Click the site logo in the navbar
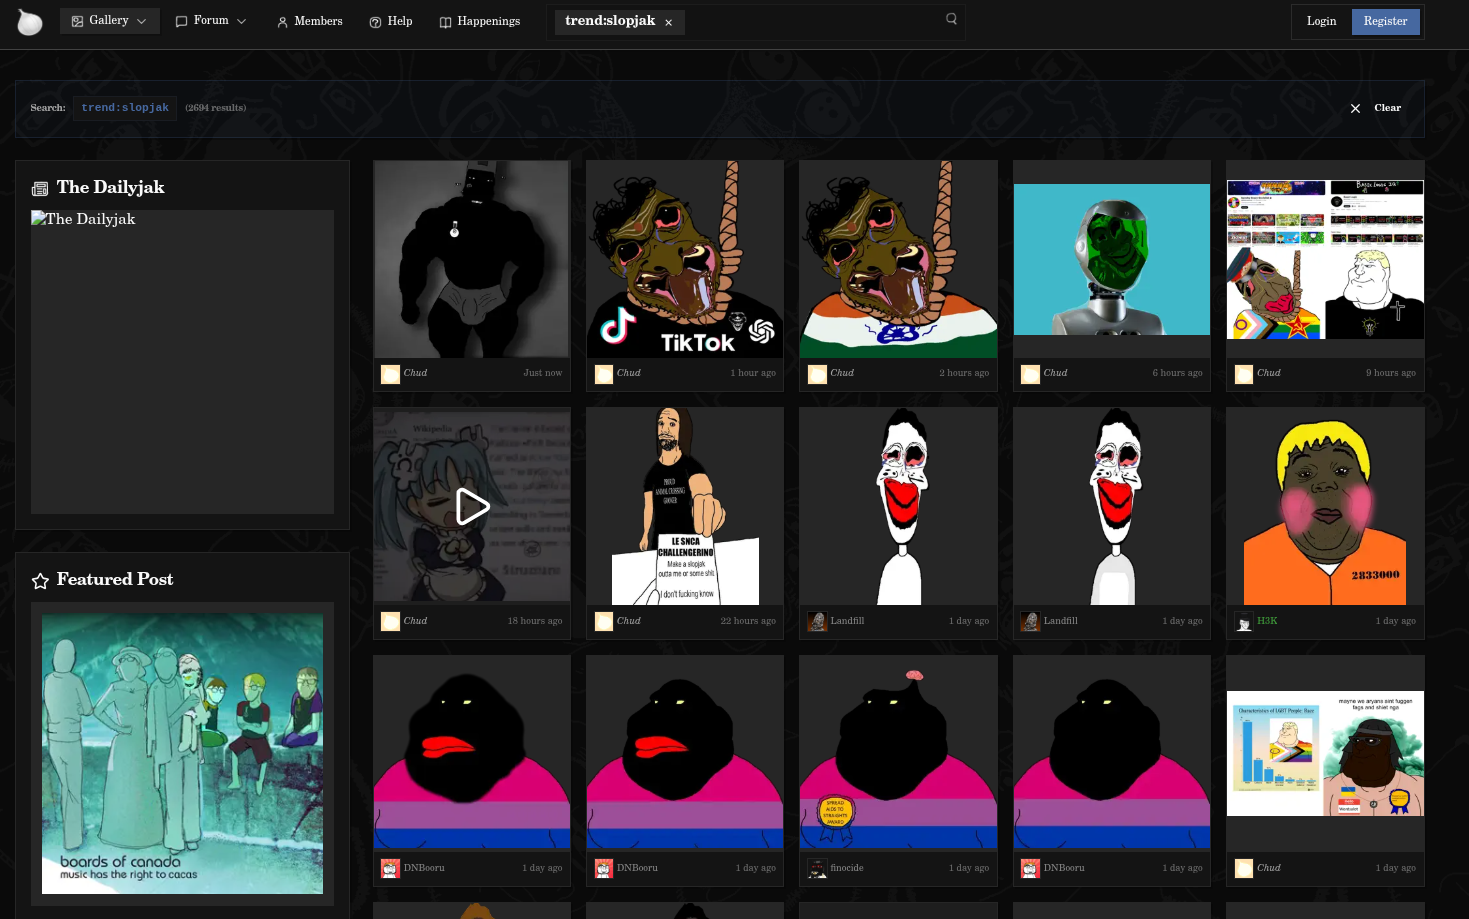Viewport: 1469px width, 919px height. click(x=30, y=22)
